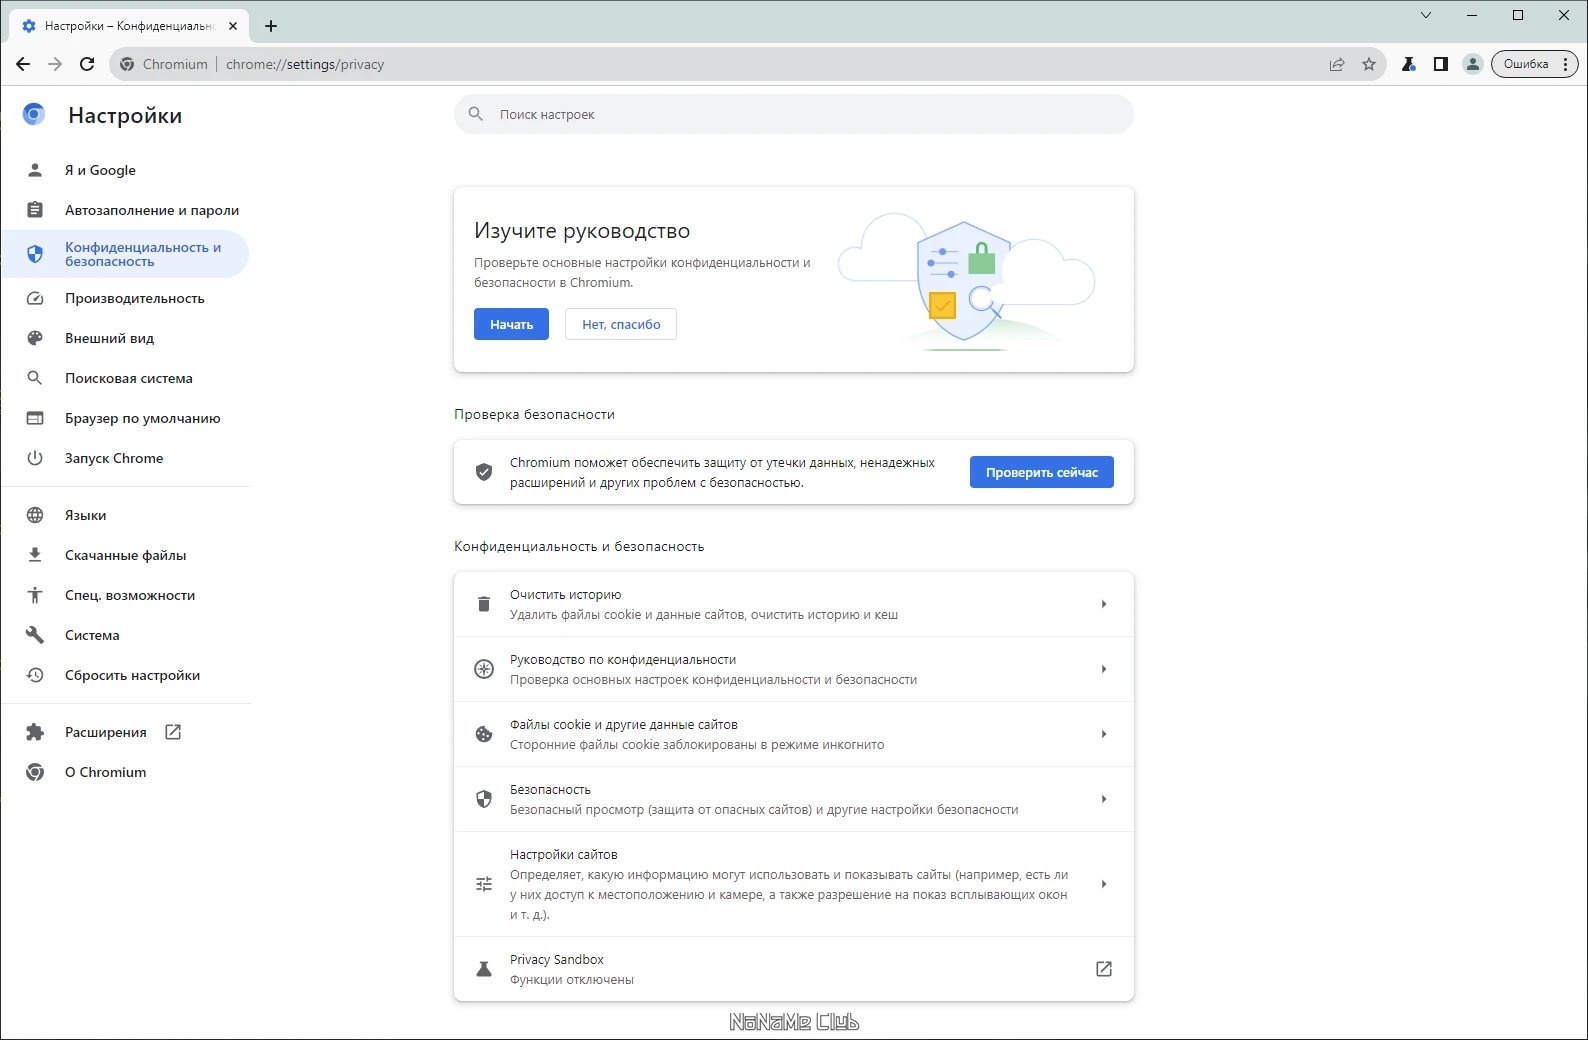The width and height of the screenshot is (1588, 1040).
Task: Expand arrow on Очистить историю row
Action: point(1104,604)
